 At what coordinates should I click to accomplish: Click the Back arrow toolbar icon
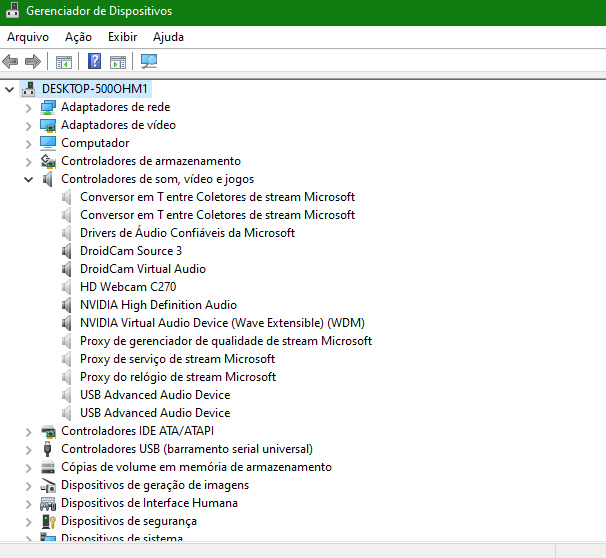click(x=10, y=61)
